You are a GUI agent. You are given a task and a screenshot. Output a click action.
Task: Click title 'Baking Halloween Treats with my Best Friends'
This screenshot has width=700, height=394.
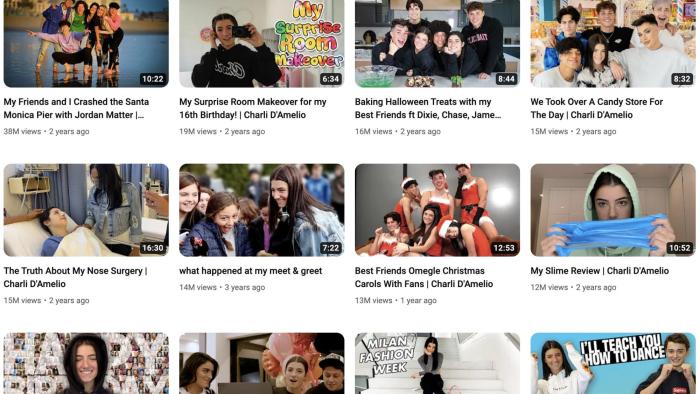[428, 108]
